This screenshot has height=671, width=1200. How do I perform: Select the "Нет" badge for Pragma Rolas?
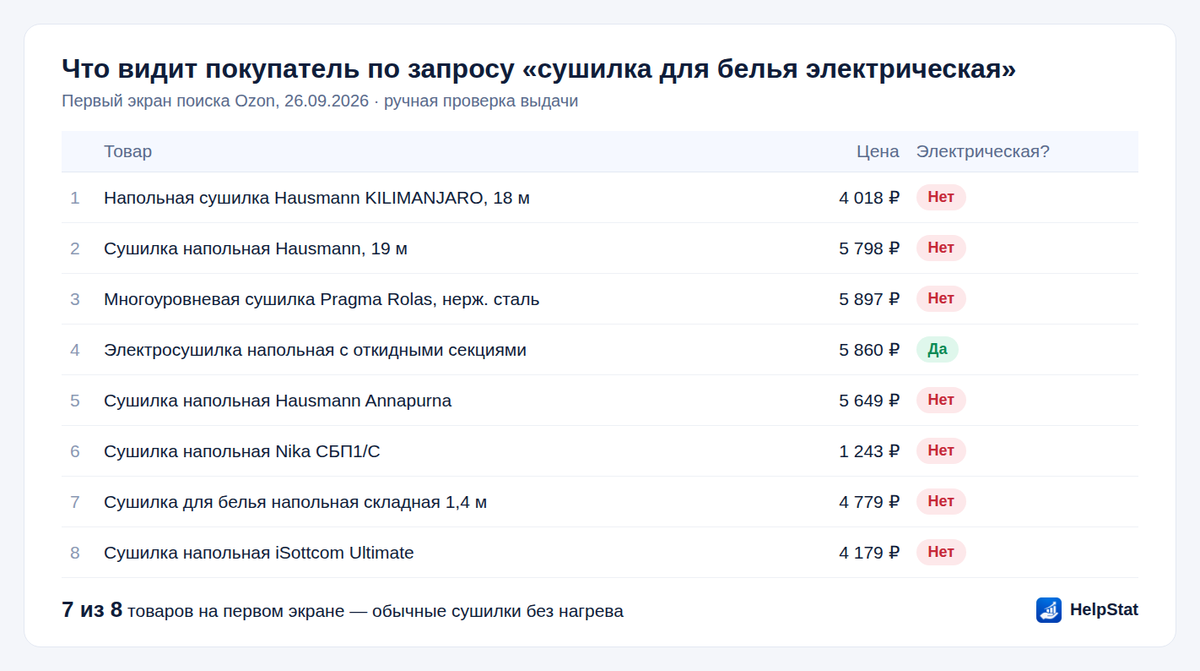coord(941,298)
